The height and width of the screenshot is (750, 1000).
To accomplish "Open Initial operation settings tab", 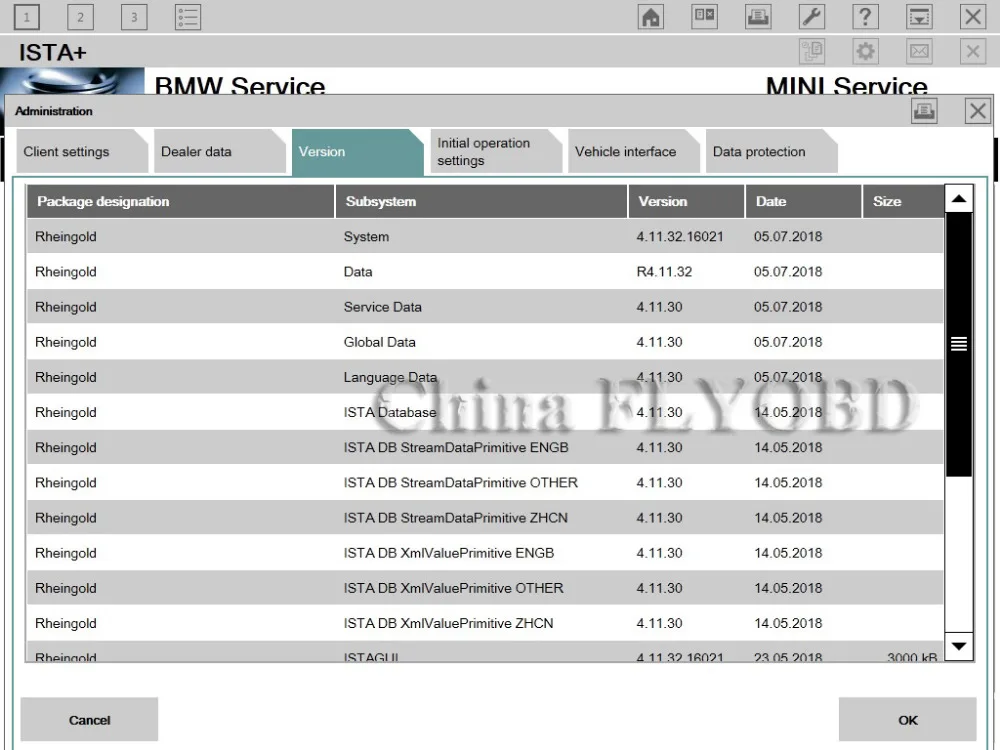I will [x=496, y=152].
